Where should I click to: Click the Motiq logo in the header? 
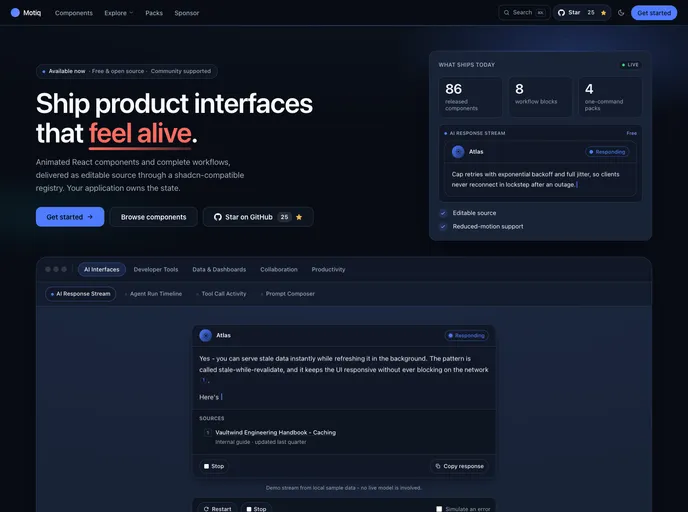click(x=25, y=13)
